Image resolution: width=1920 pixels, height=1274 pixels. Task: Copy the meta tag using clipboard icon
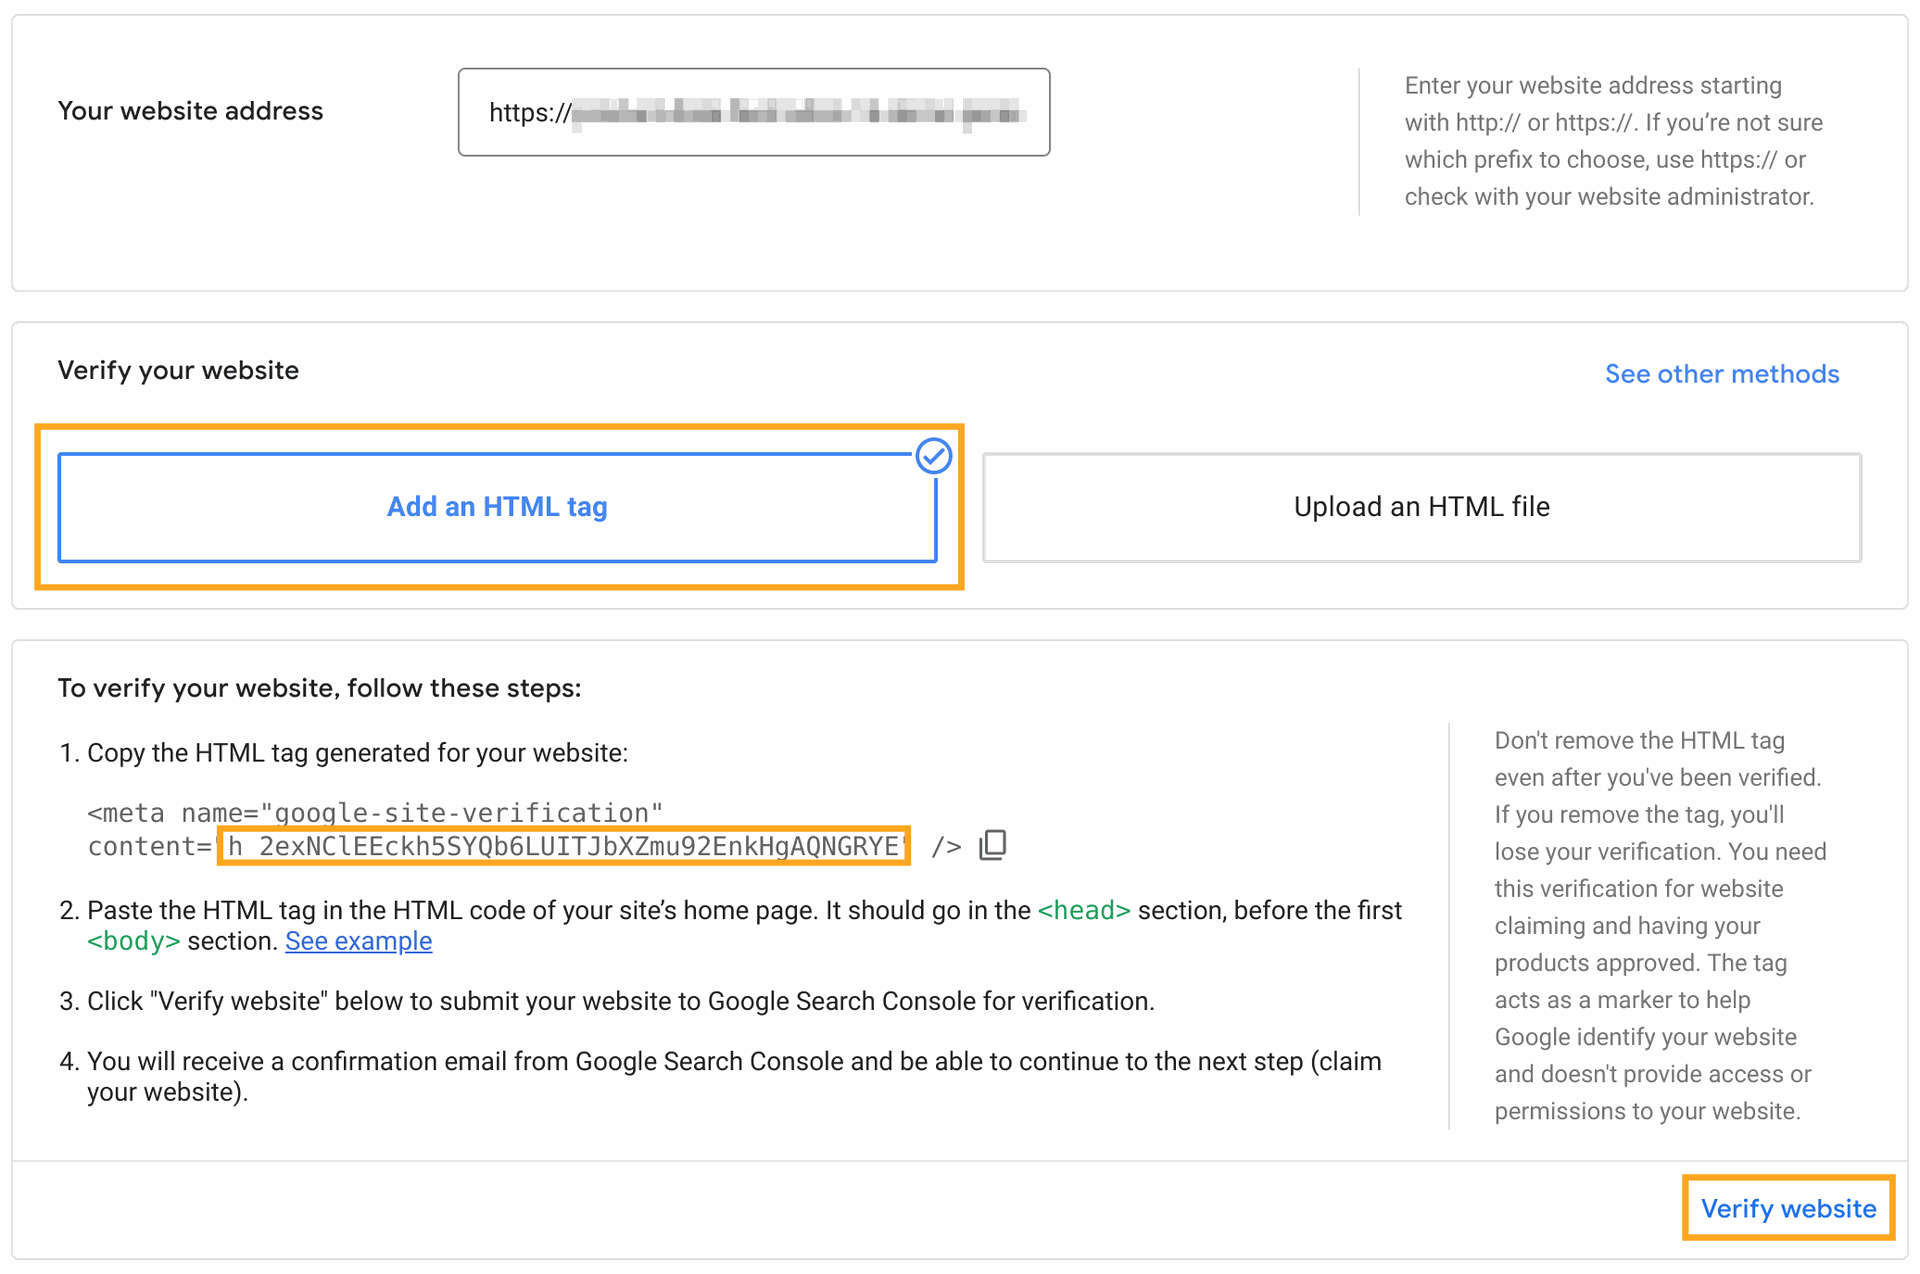(992, 845)
